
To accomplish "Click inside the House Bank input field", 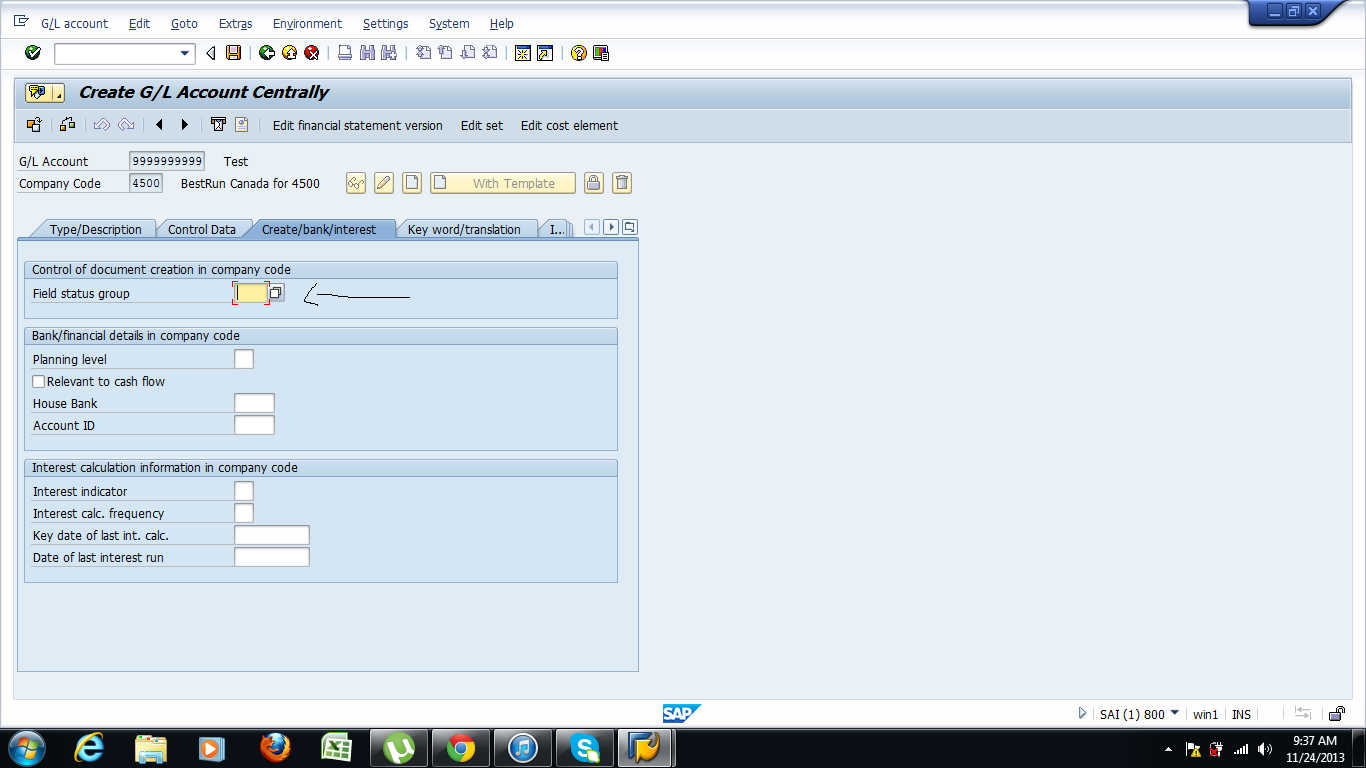I will click(254, 403).
